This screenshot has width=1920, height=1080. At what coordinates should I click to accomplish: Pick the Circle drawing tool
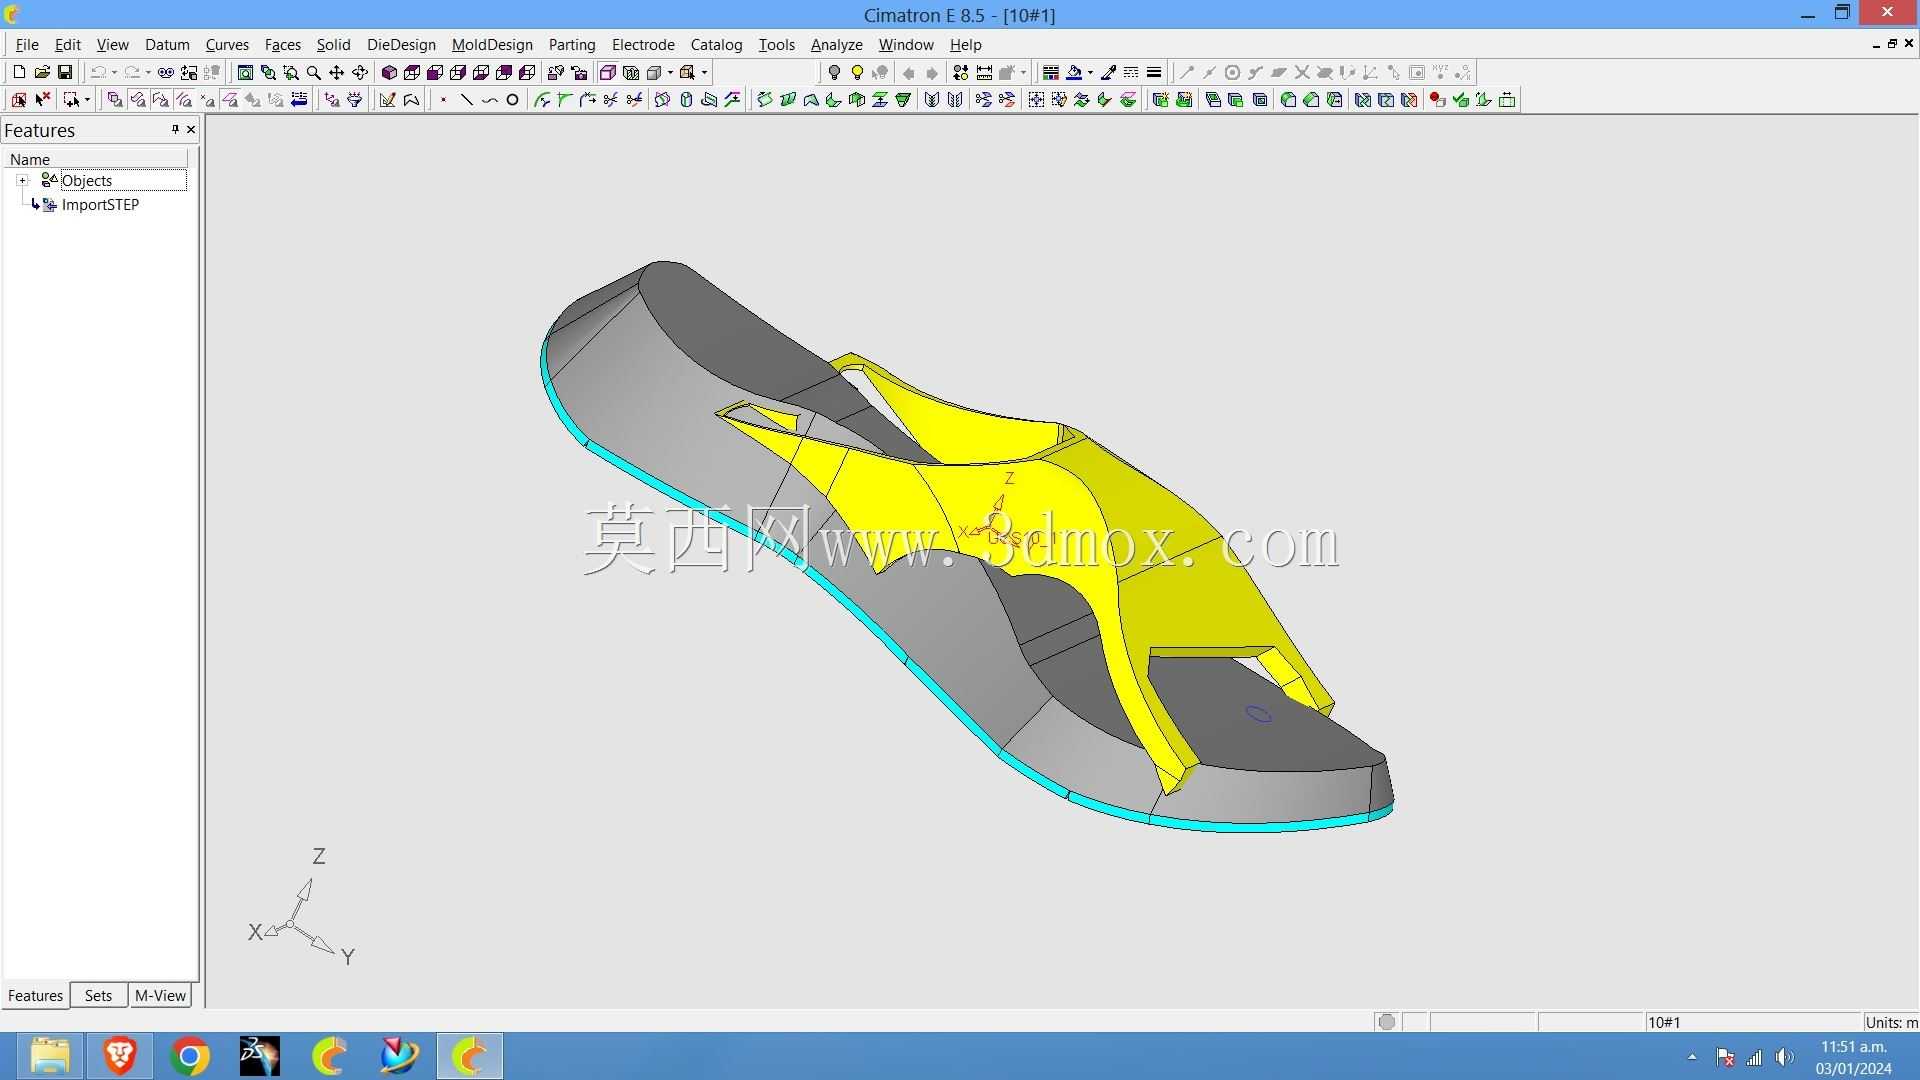(512, 100)
